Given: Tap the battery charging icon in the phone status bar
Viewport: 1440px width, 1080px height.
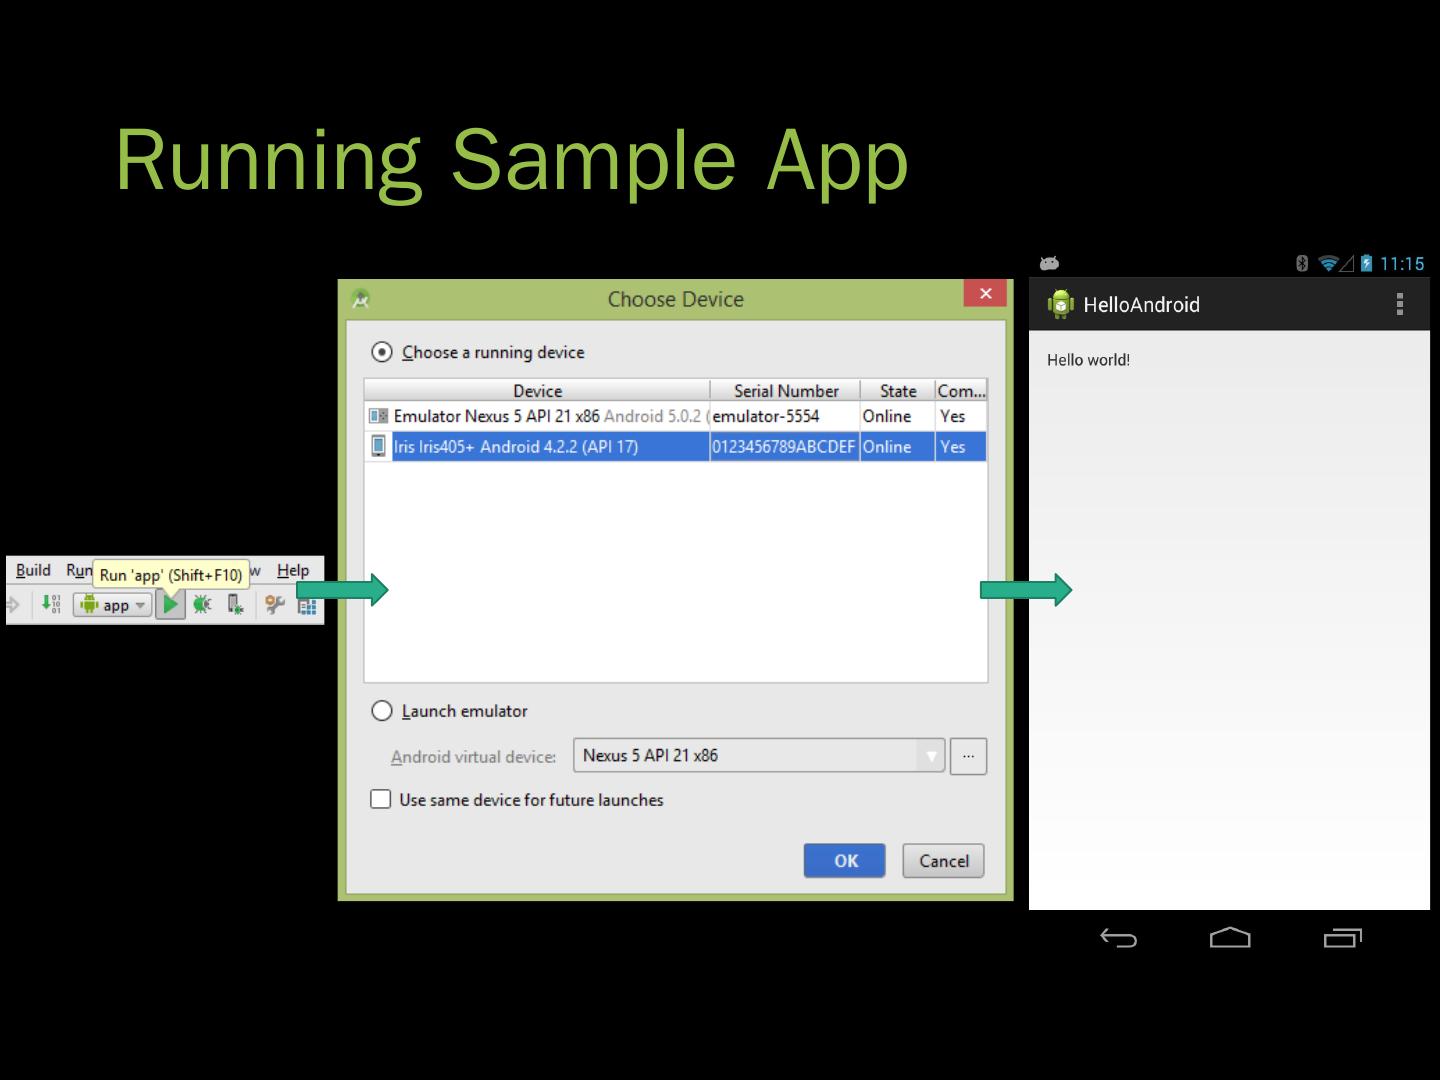Looking at the screenshot, I should pyautogui.click(x=1366, y=263).
